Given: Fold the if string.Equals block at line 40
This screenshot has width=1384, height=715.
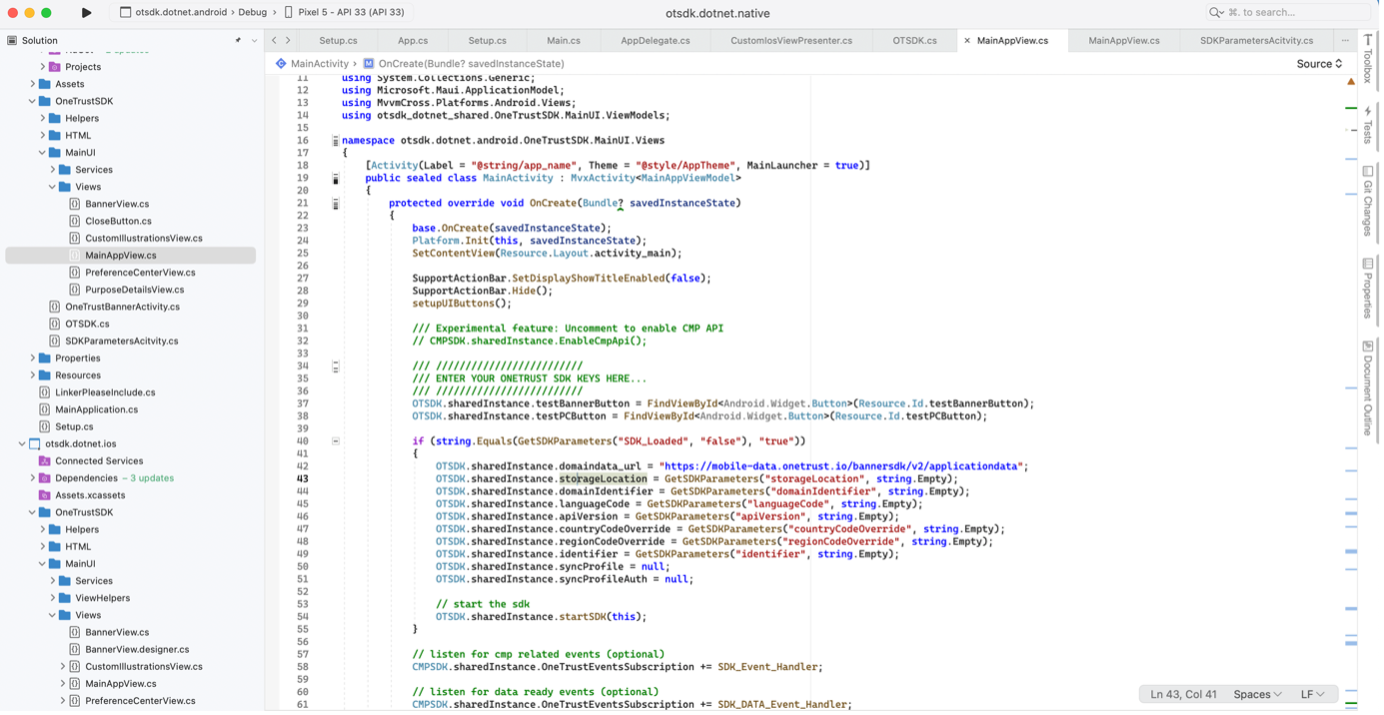Looking at the screenshot, I should [335, 441].
